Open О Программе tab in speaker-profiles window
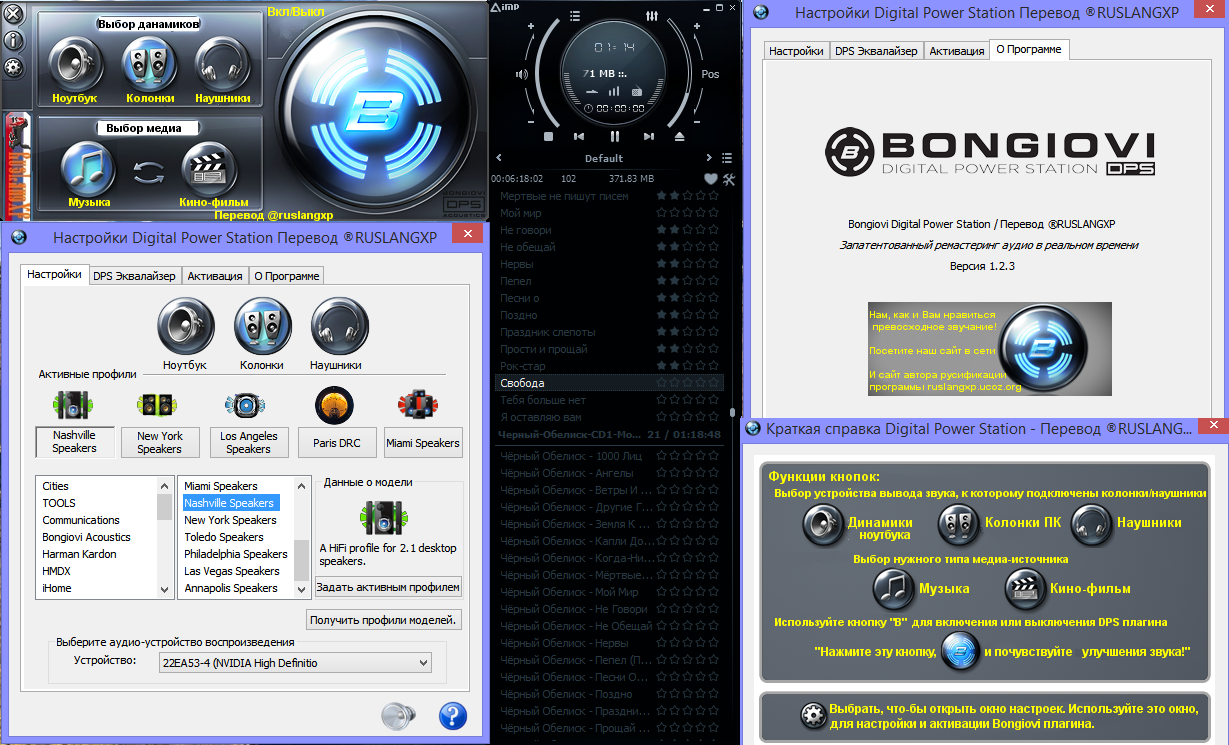 [x=287, y=276]
